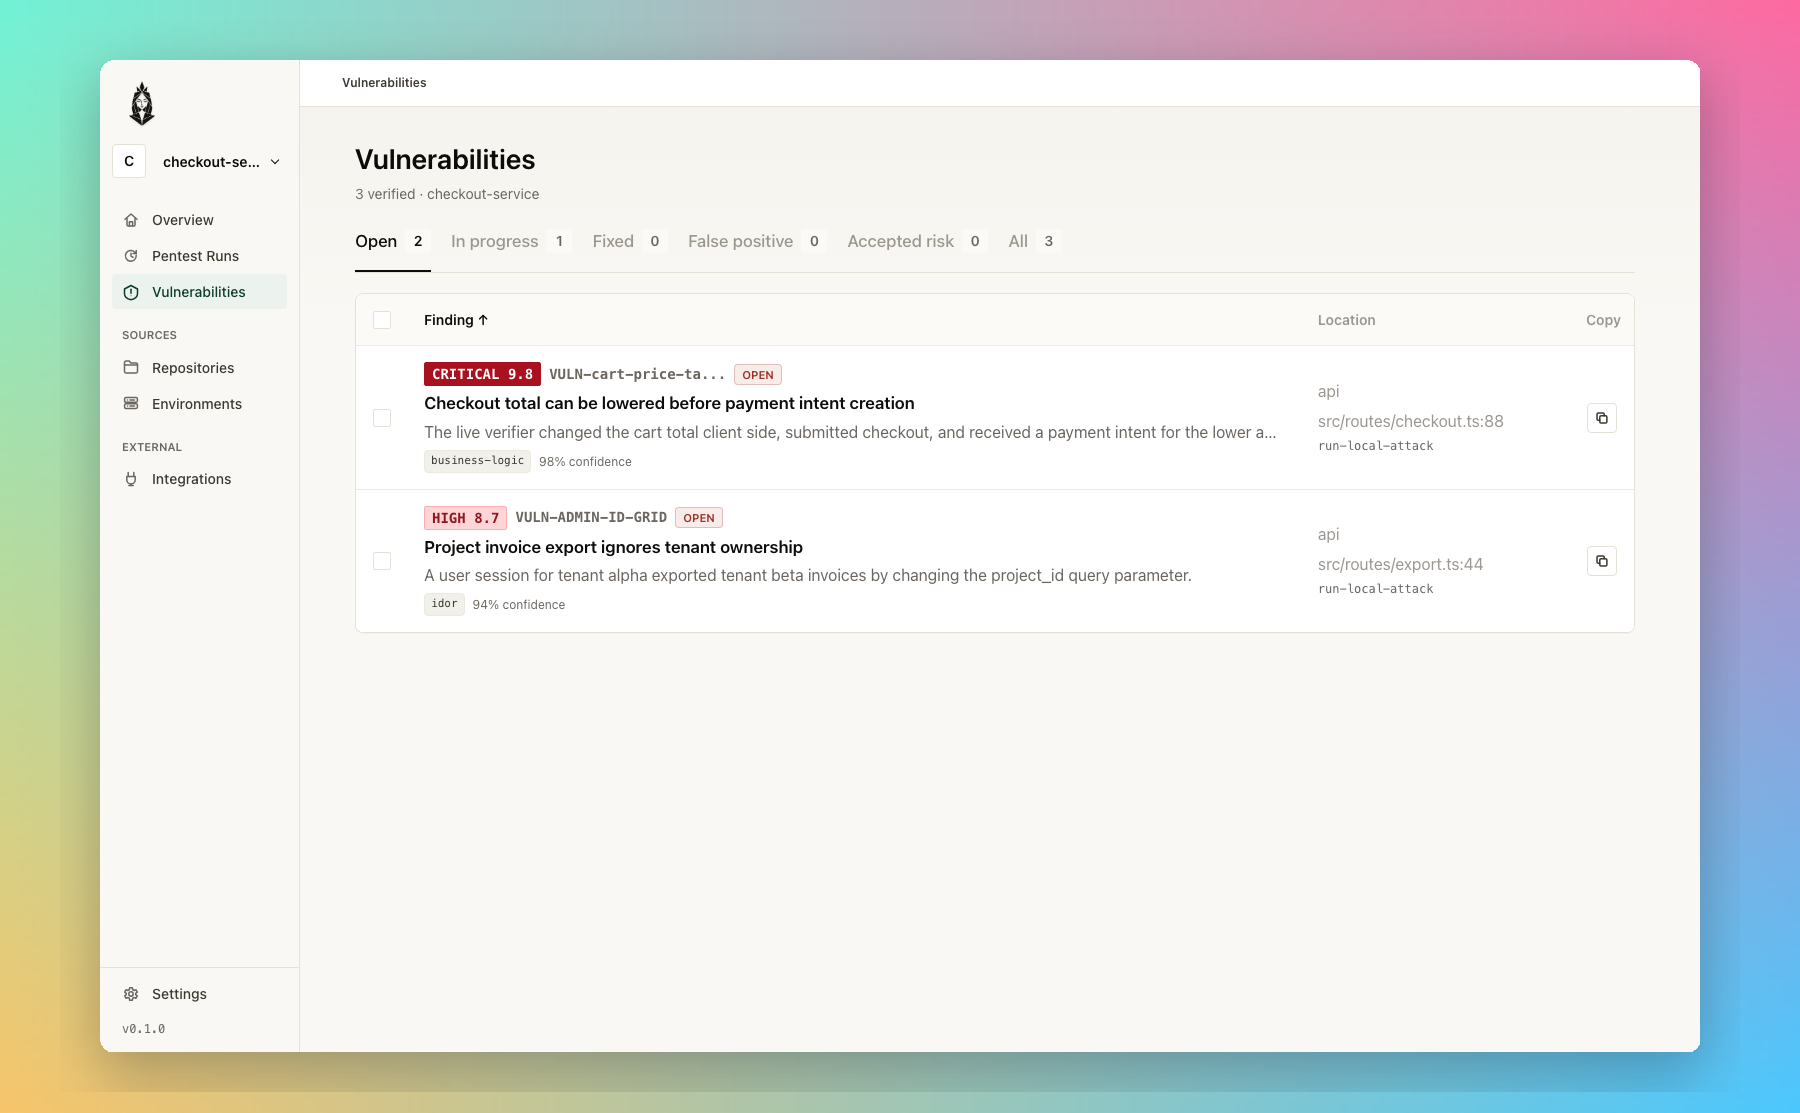
Task: Open the Checkout total can be lowered finding
Action: (669, 403)
